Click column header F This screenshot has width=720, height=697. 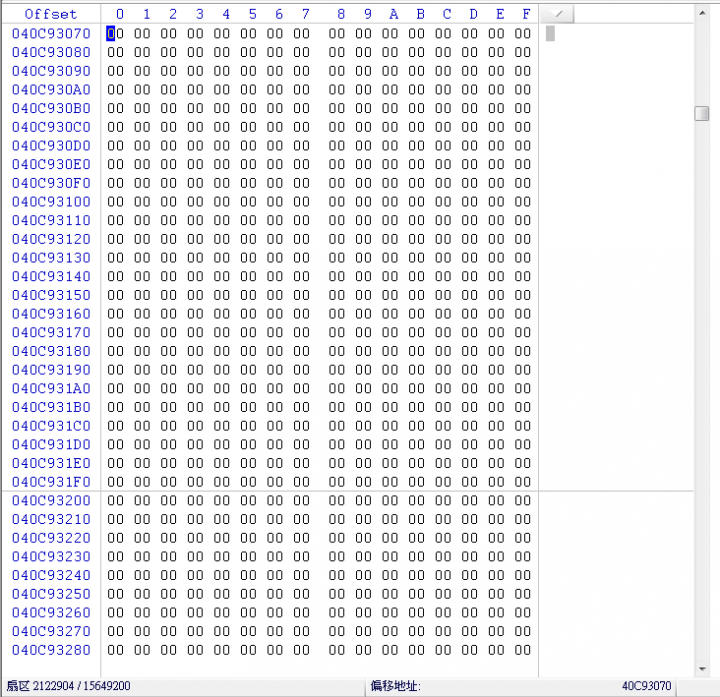(526, 14)
